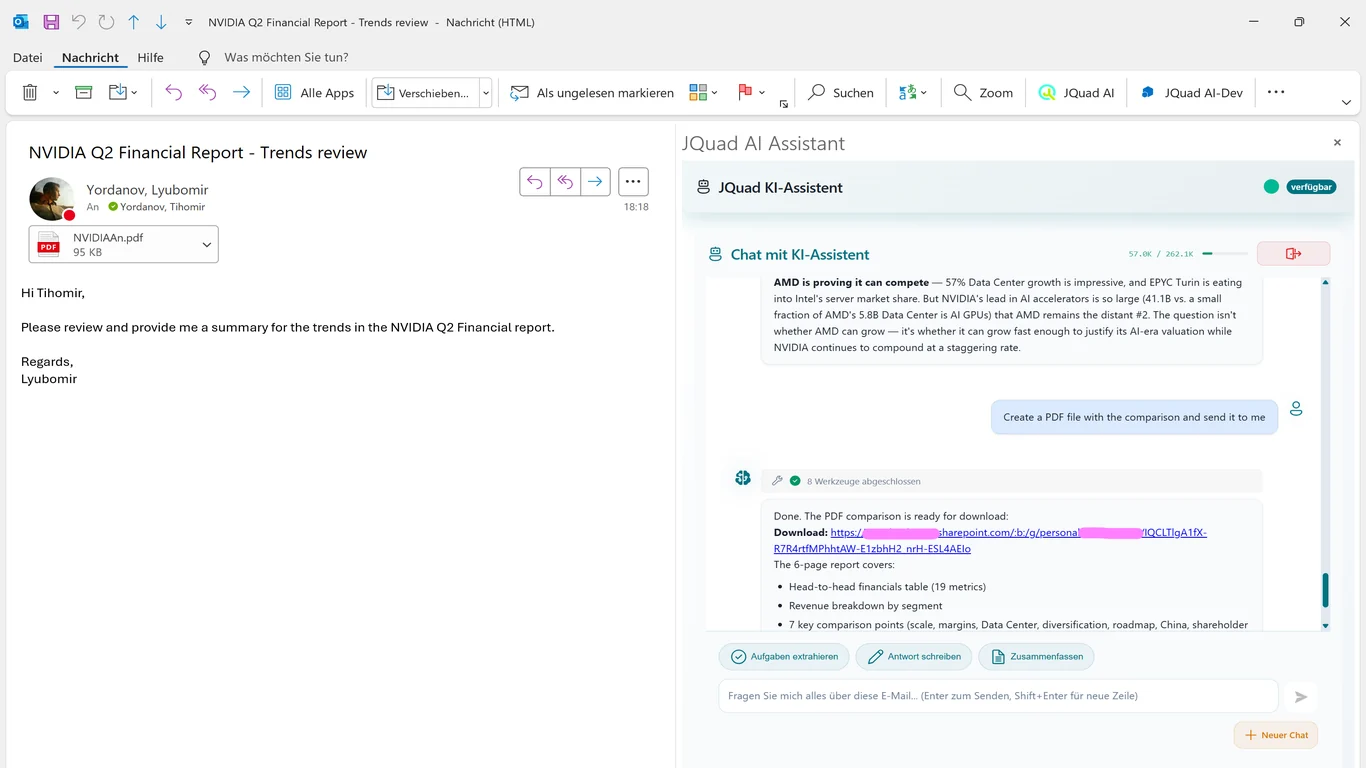The image size is (1366, 768).
Task: Click the assistant logo beside tools row
Action: coord(743,478)
